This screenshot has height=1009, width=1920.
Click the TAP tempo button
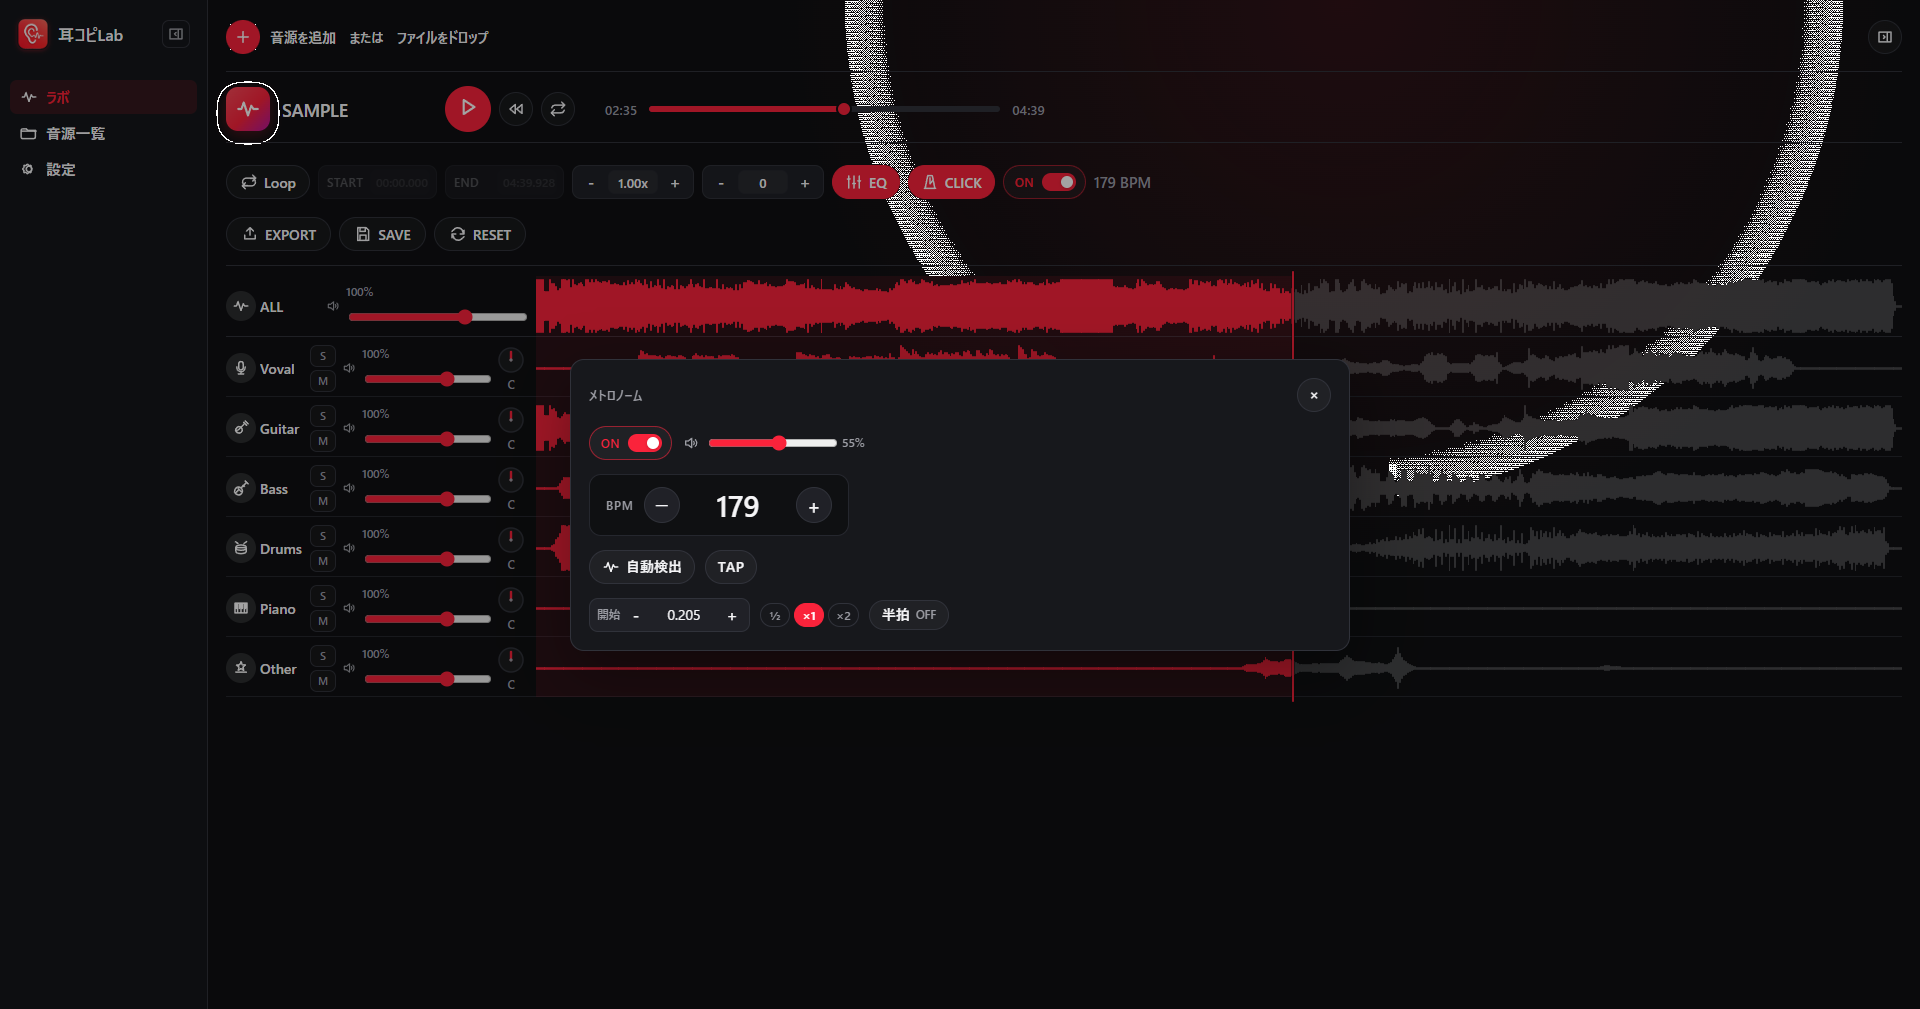(731, 567)
